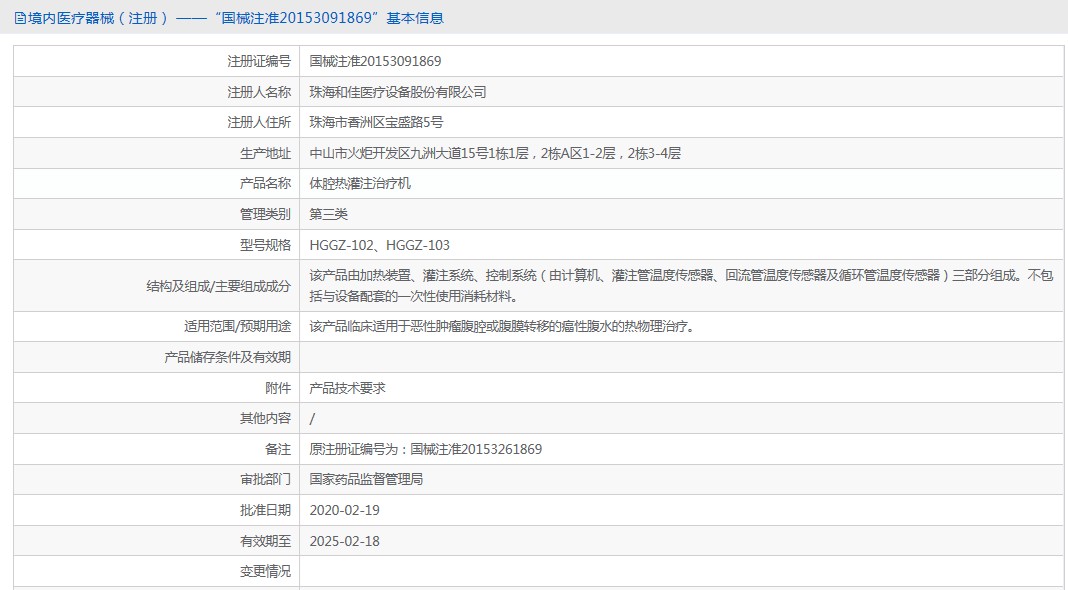The image size is (1068, 590).
Task: Click the 变更情况 label
Action: 266,572
